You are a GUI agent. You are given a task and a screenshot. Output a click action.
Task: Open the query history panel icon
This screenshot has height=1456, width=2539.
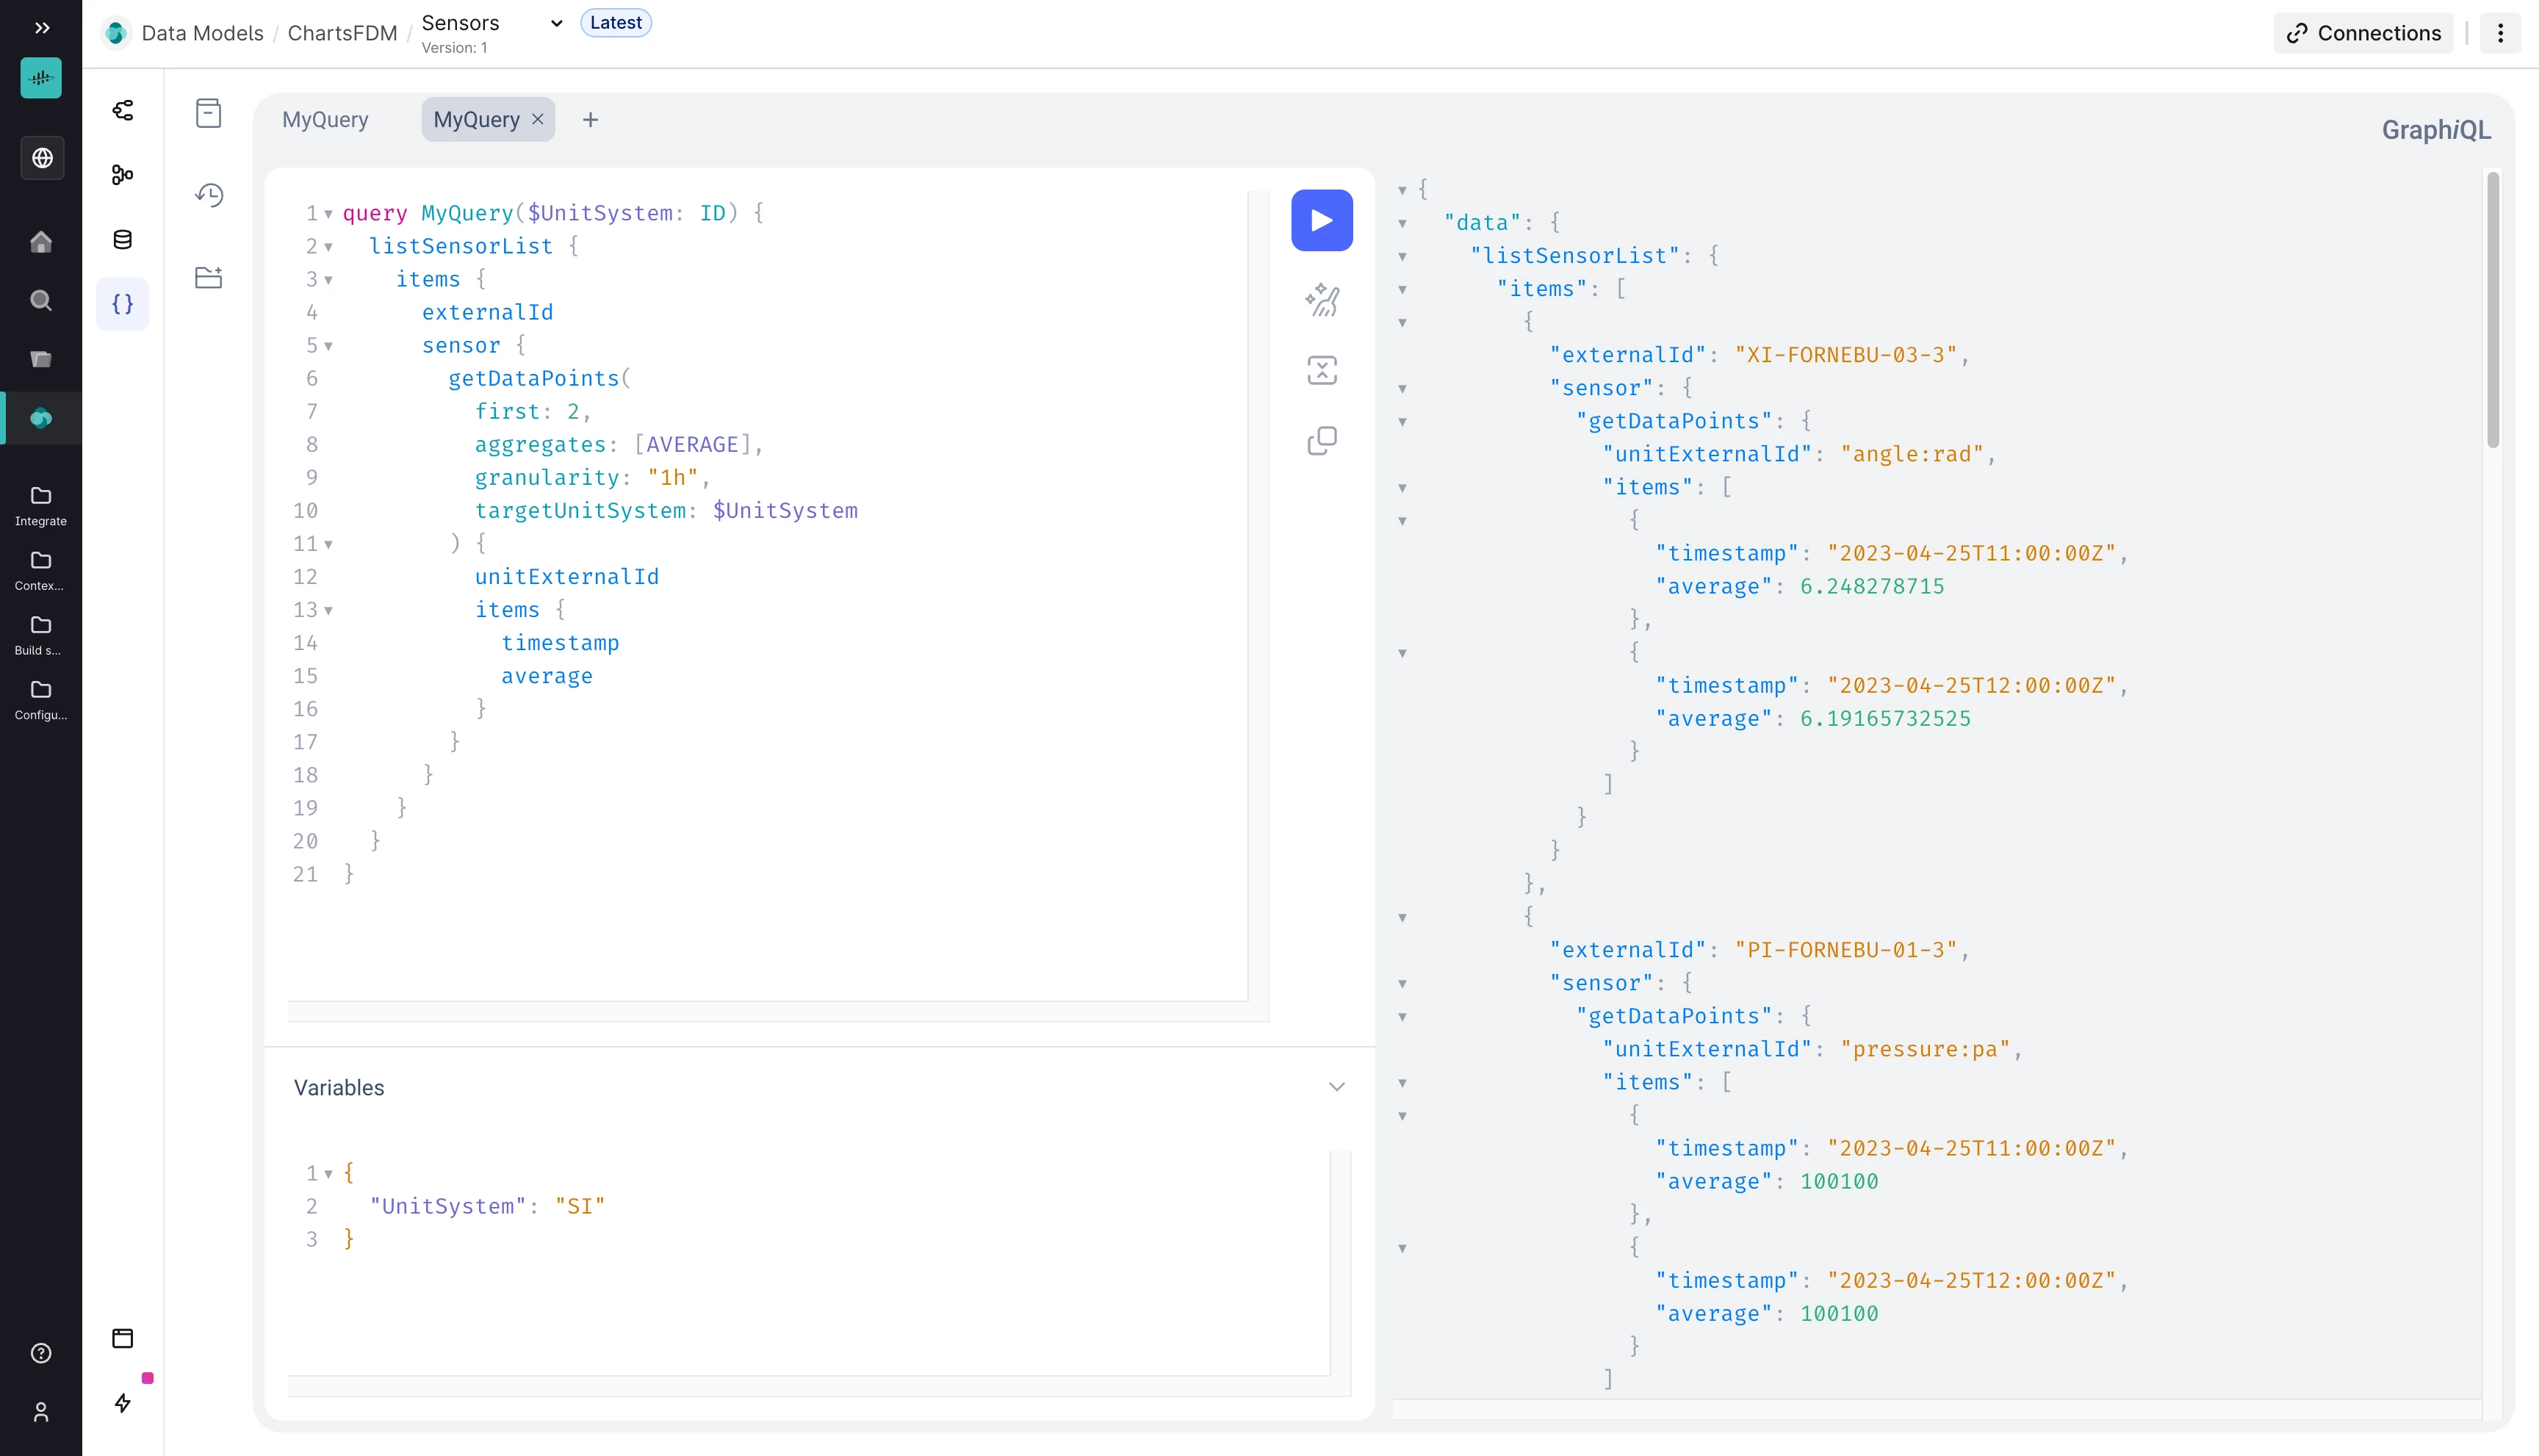[209, 194]
